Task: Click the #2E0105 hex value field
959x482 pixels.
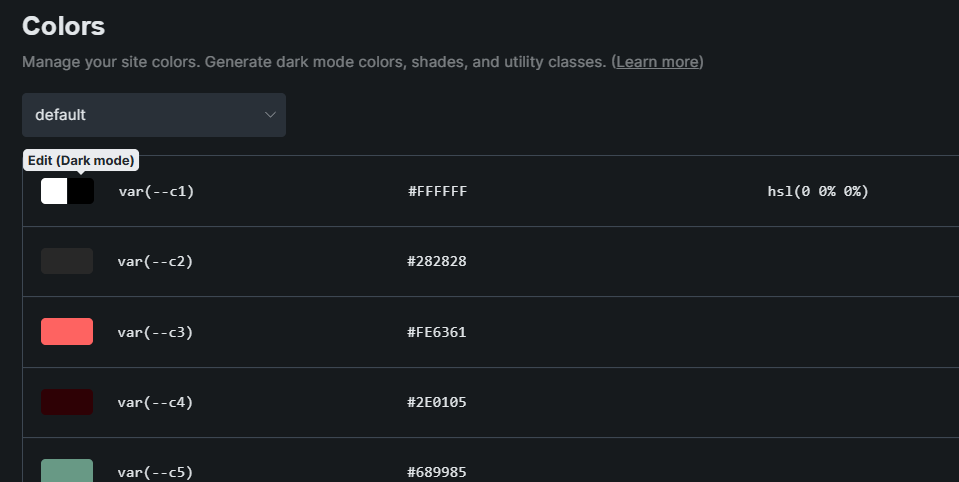Action: [437, 402]
